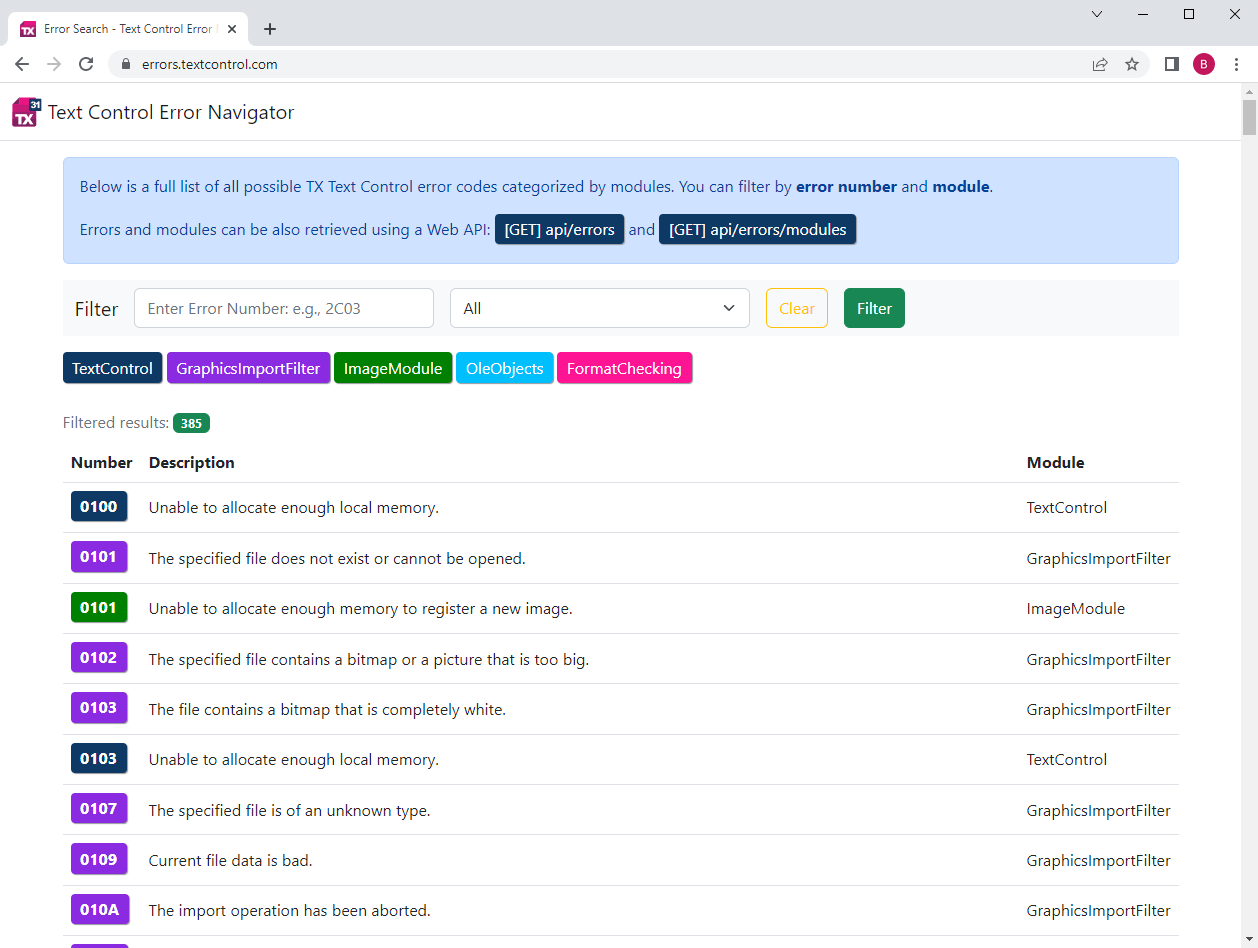Click the Description column header
Image resolution: width=1258 pixels, height=948 pixels.
tap(192, 462)
